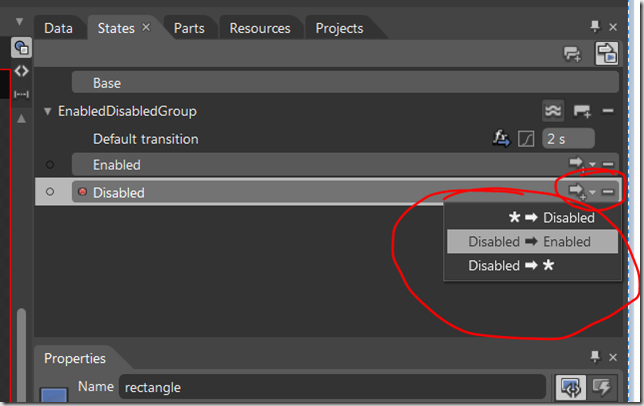Add transition for the Enabled state
The width and height of the screenshot is (644, 406).
click(577, 163)
